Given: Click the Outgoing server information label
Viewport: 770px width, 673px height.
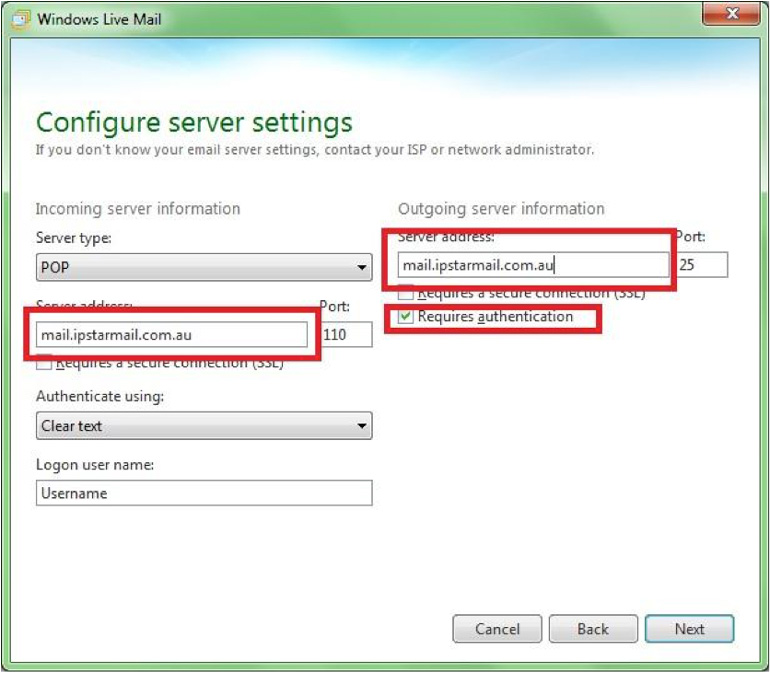Looking at the screenshot, I should tap(501, 209).
